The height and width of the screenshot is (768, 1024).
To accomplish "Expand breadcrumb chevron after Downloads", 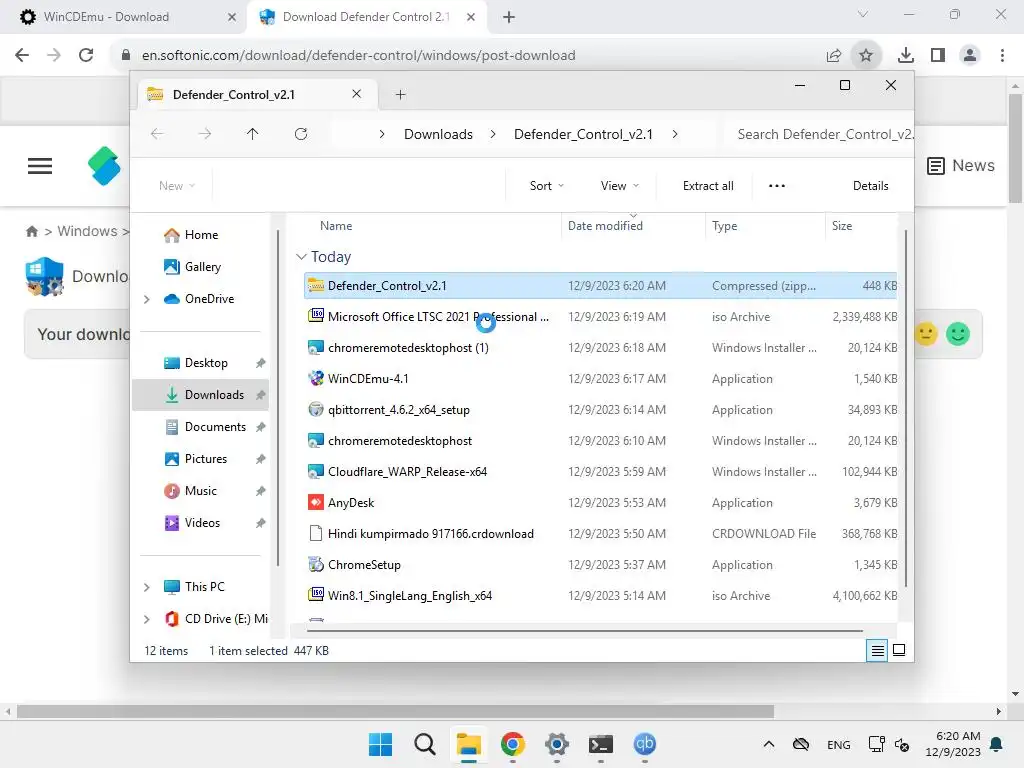I will 493,134.
